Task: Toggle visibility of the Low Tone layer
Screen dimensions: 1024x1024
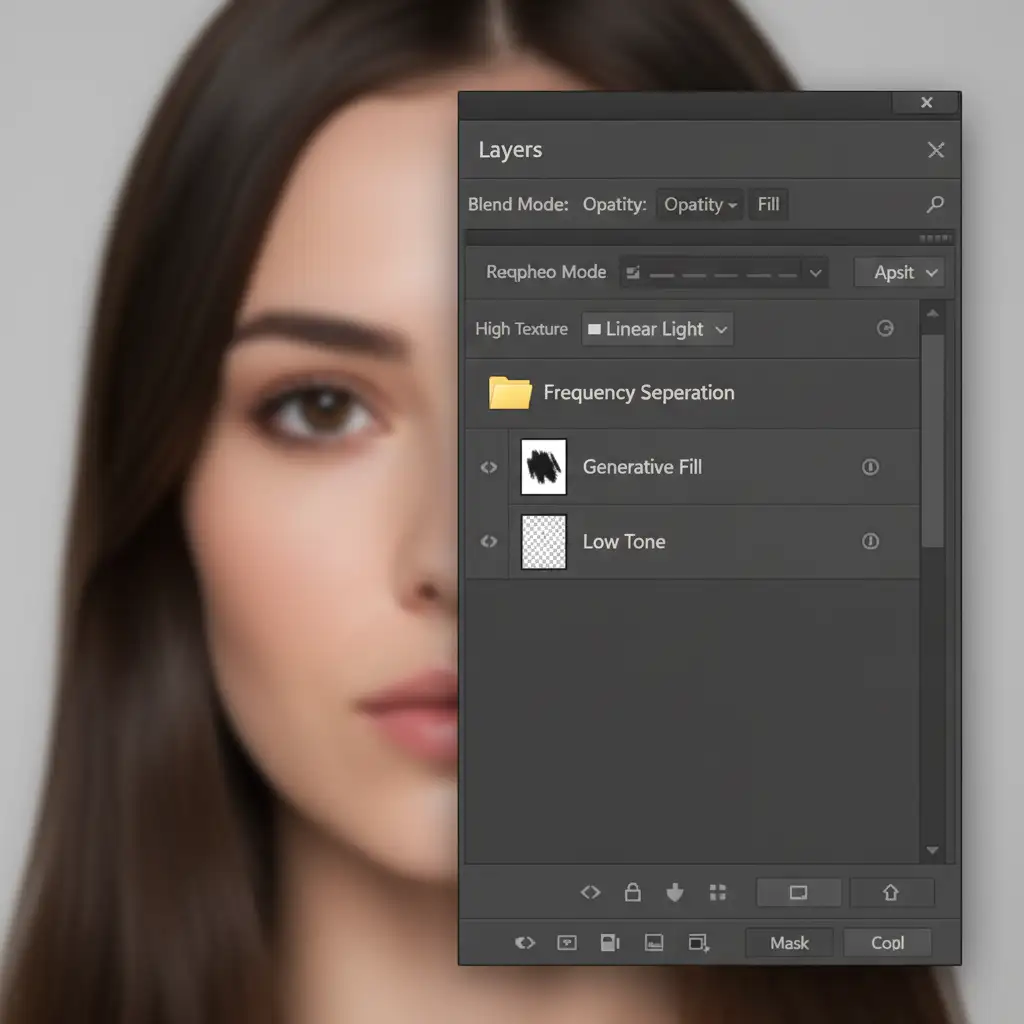Action: click(x=489, y=541)
